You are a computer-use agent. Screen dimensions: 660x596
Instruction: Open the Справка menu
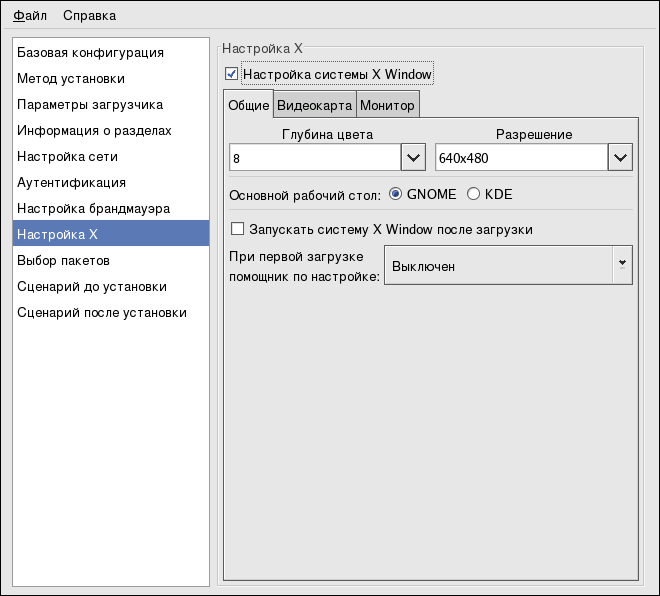[x=89, y=15]
